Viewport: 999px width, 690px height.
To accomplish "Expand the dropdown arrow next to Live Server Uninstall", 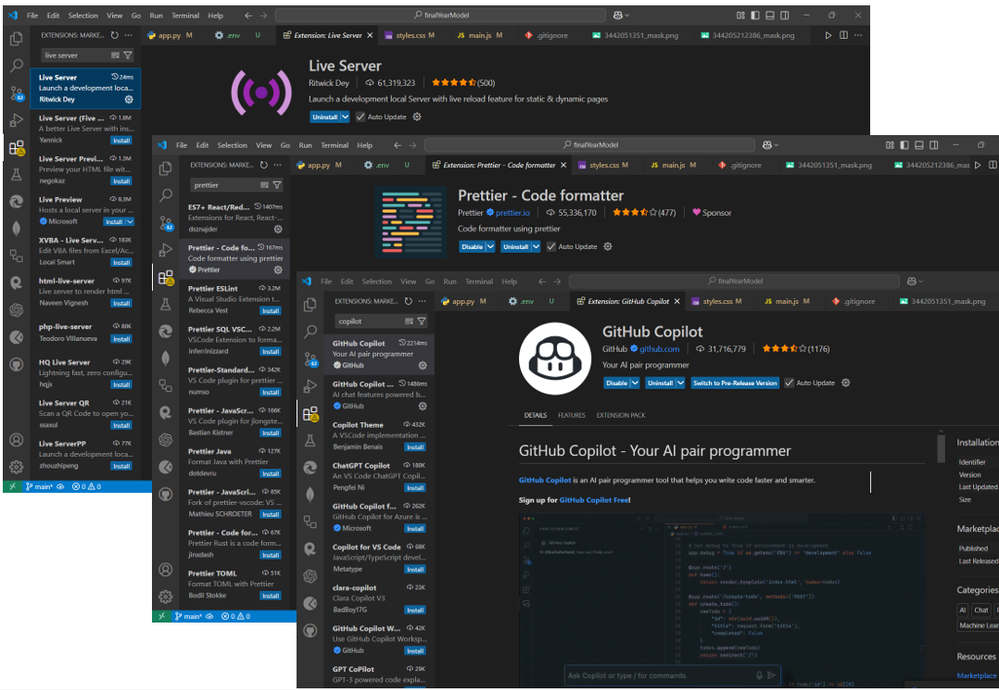I will coord(345,117).
